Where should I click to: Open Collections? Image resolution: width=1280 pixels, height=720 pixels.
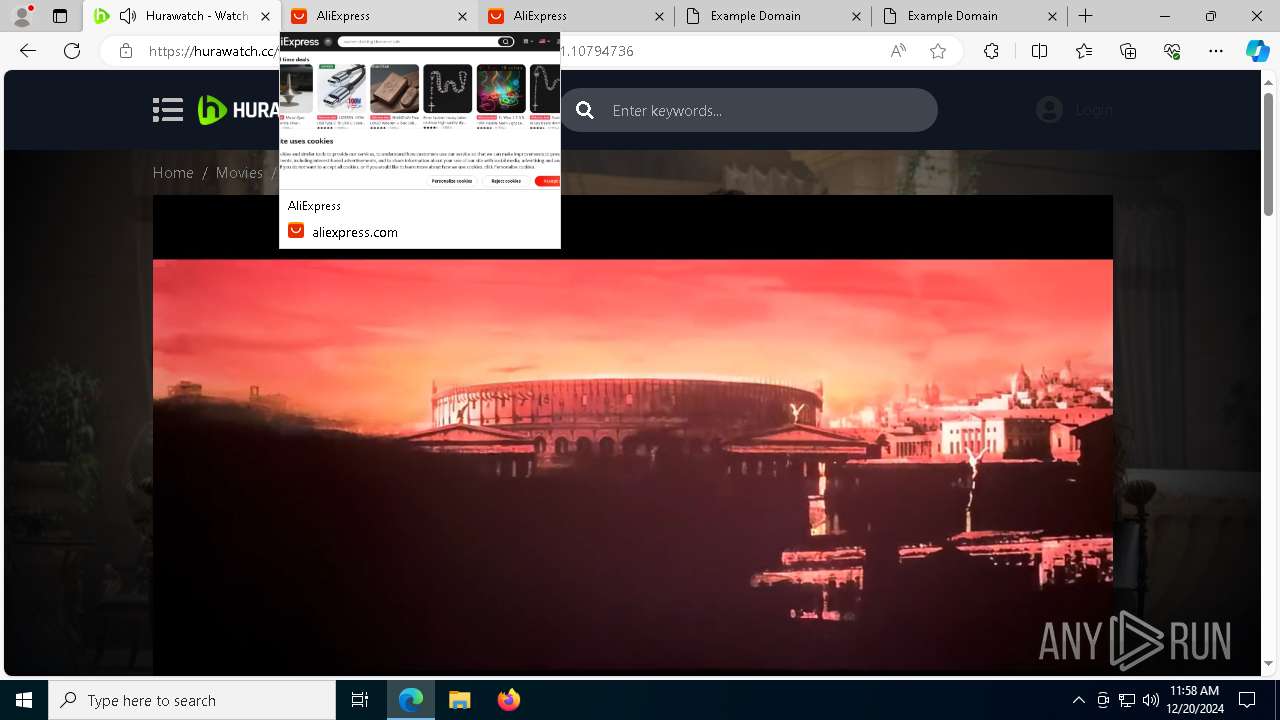[1128, 51]
